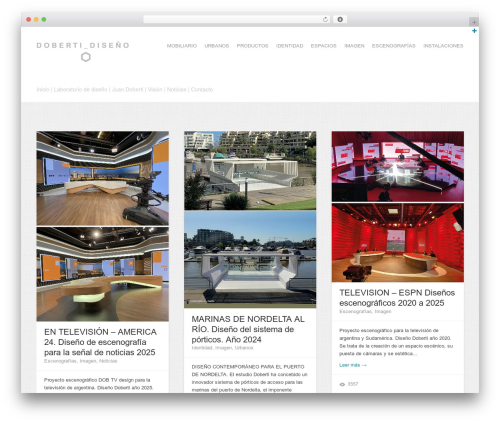Screen dimensions: 500x423
Task: Open top ESPN red studio thumbnail
Action: click(x=398, y=166)
